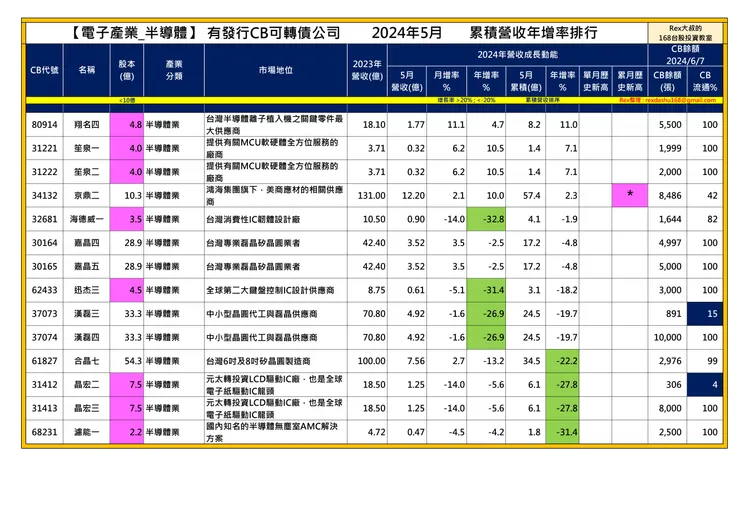Click CB流通% cell showing 42

705,195
